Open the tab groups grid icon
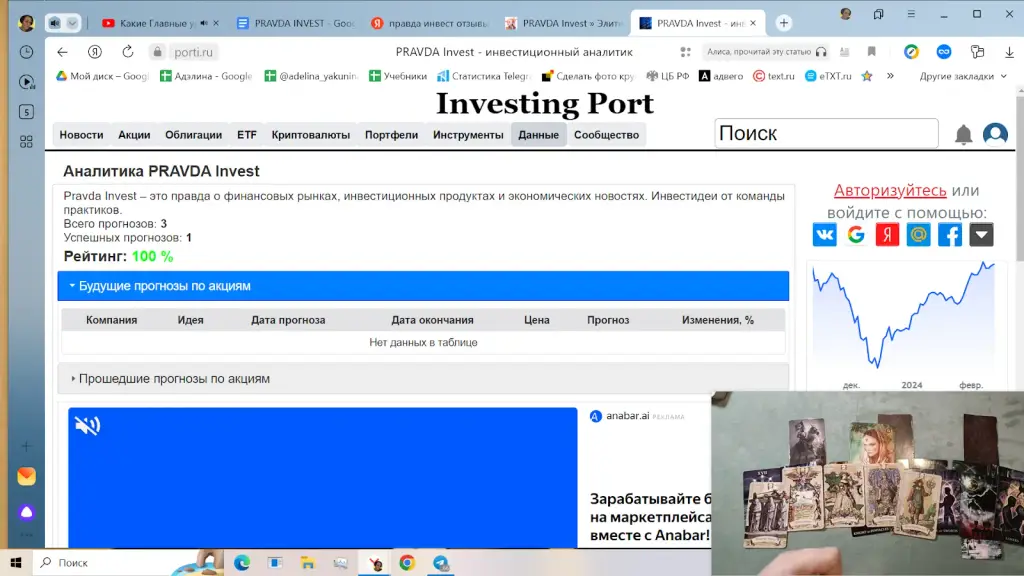 pos(26,142)
